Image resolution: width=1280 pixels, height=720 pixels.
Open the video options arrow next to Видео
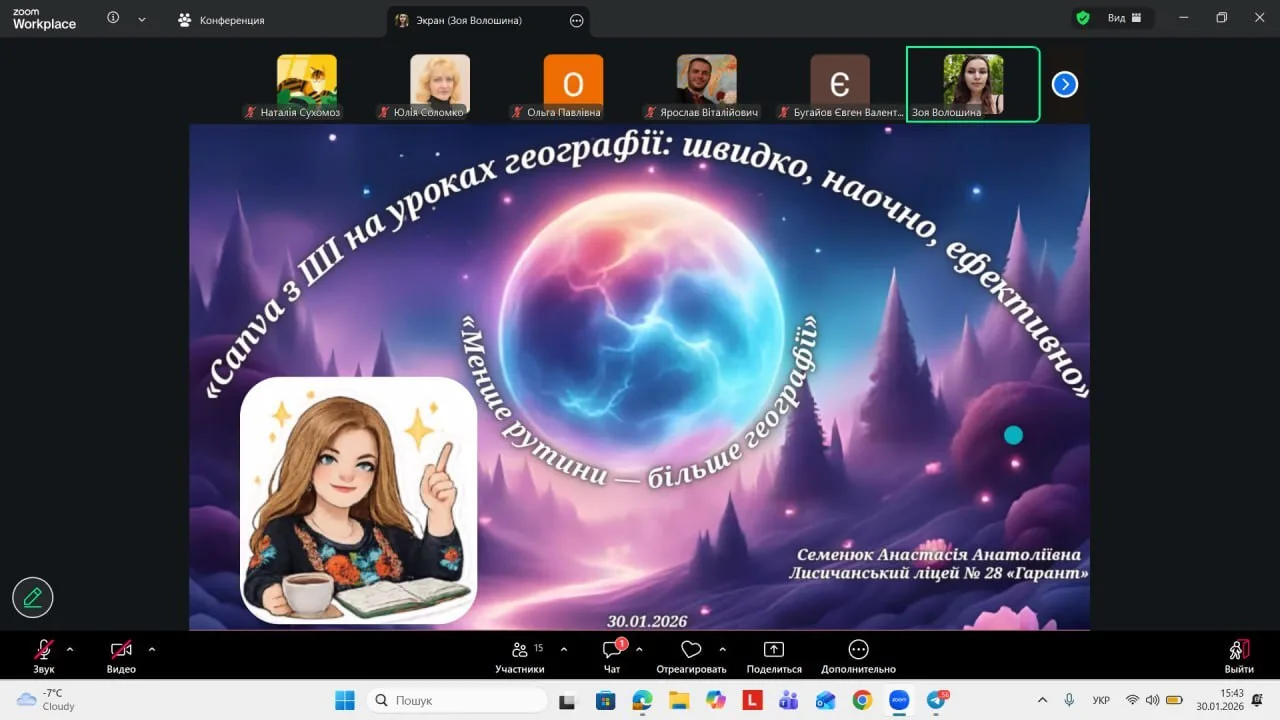tap(152, 649)
